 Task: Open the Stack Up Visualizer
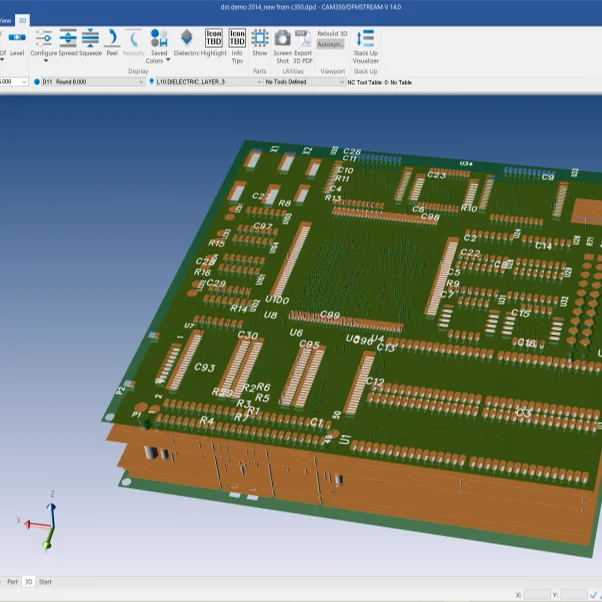(x=366, y=38)
